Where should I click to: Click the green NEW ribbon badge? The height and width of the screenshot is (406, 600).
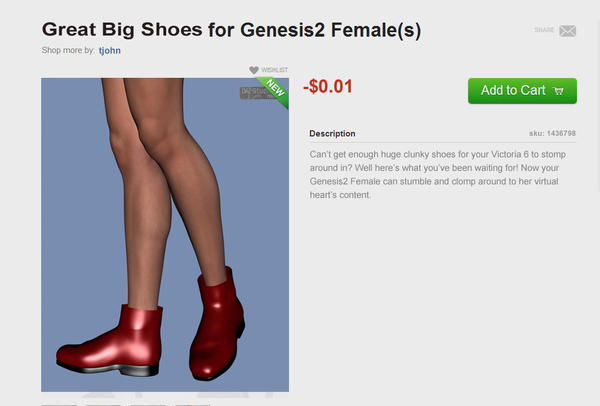click(274, 91)
